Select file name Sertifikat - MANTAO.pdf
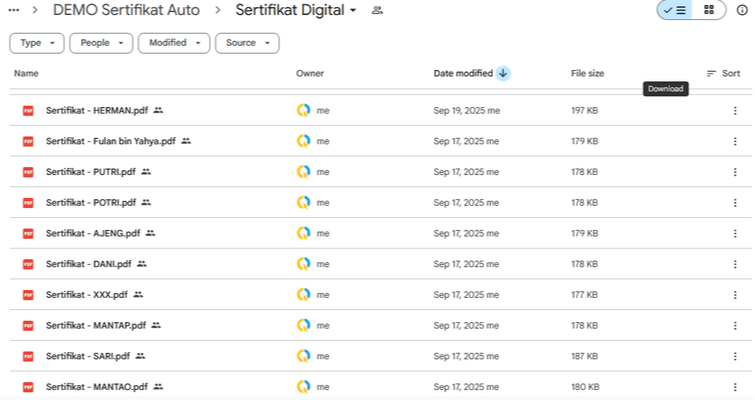The image size is (755, 400). pos(97,387)
